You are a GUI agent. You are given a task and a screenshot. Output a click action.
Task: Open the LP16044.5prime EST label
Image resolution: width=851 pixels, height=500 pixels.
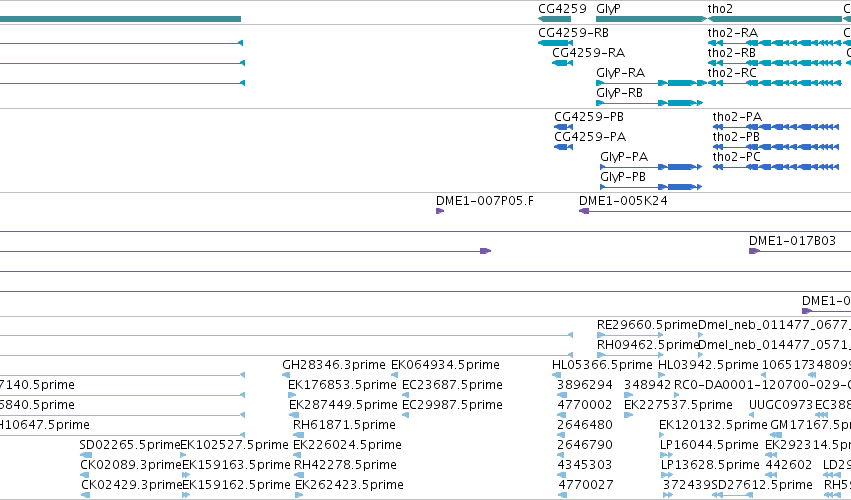coord(709,445)
